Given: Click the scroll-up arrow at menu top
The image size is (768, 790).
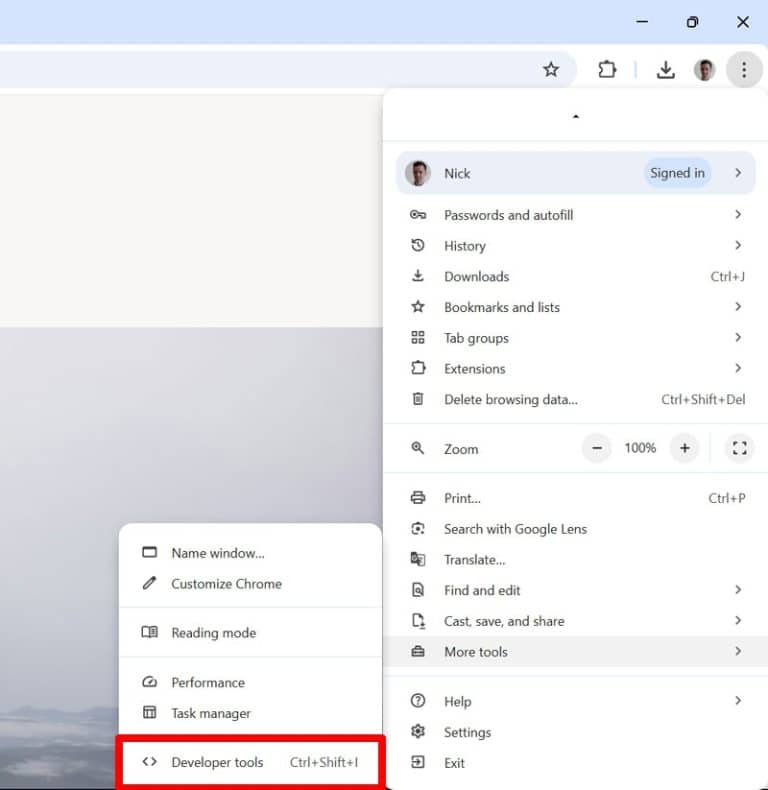Looking at the screenshot, I should pos(575,116).
